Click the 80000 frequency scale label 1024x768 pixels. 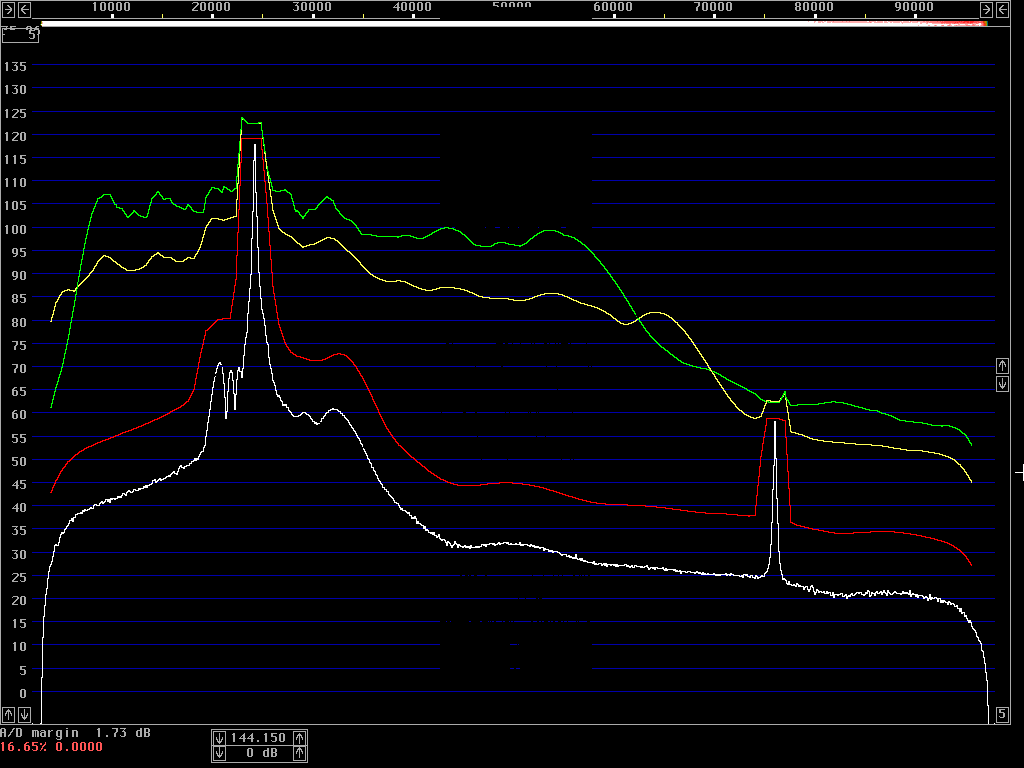814,7
